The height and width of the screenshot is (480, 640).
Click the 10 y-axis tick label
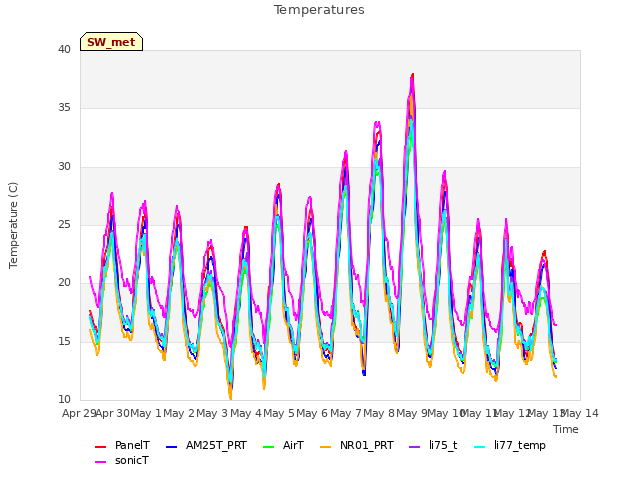64,400
